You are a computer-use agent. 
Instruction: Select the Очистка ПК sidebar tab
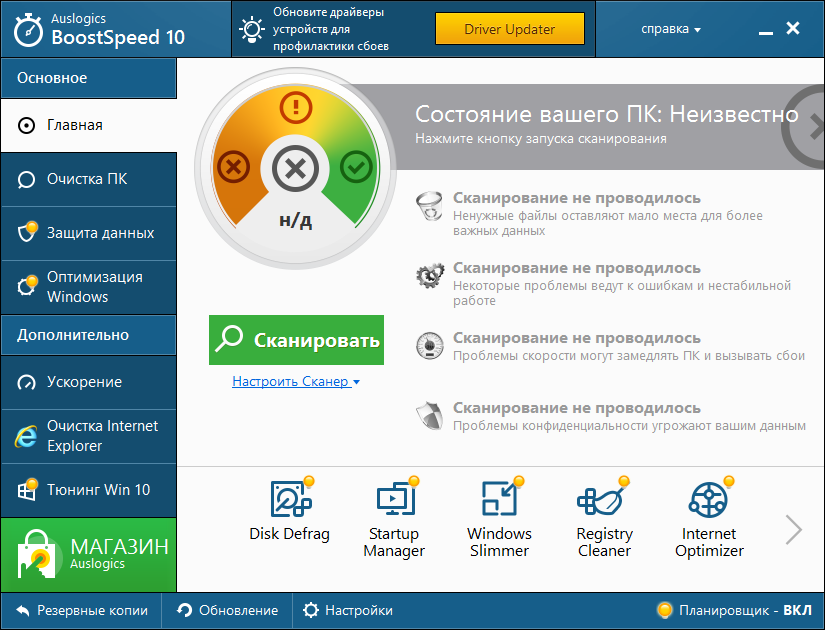pyautogui.click(x=88, y=180)
